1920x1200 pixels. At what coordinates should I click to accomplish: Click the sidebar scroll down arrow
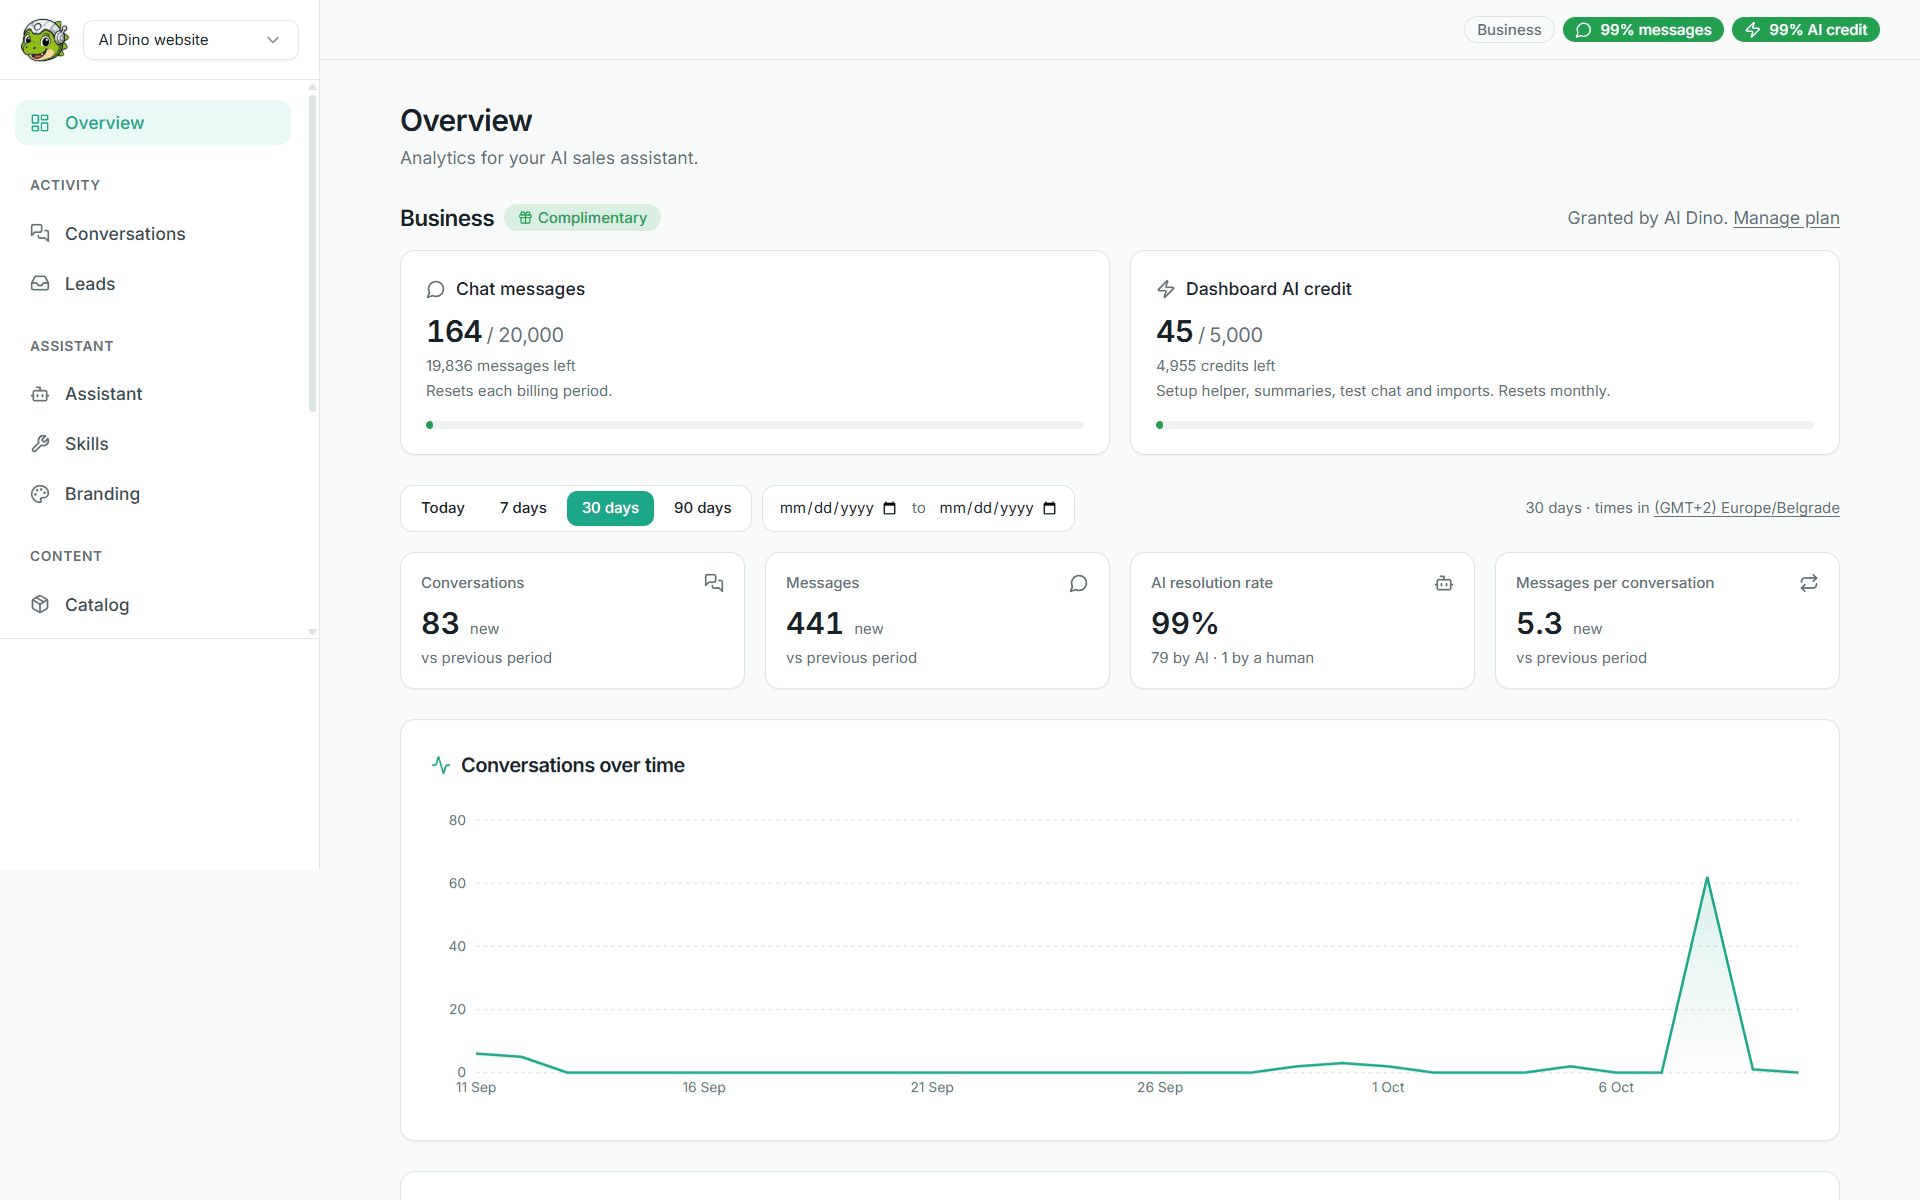312,632
